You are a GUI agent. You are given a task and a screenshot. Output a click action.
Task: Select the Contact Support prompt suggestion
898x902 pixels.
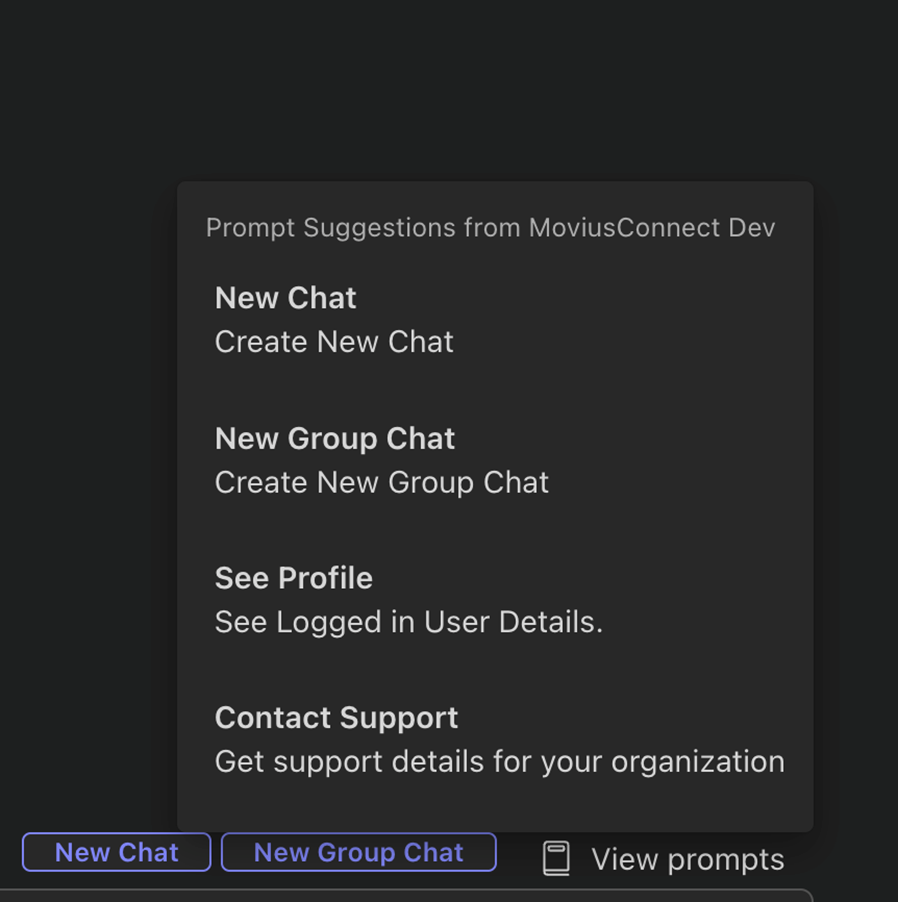click(336, 718)
